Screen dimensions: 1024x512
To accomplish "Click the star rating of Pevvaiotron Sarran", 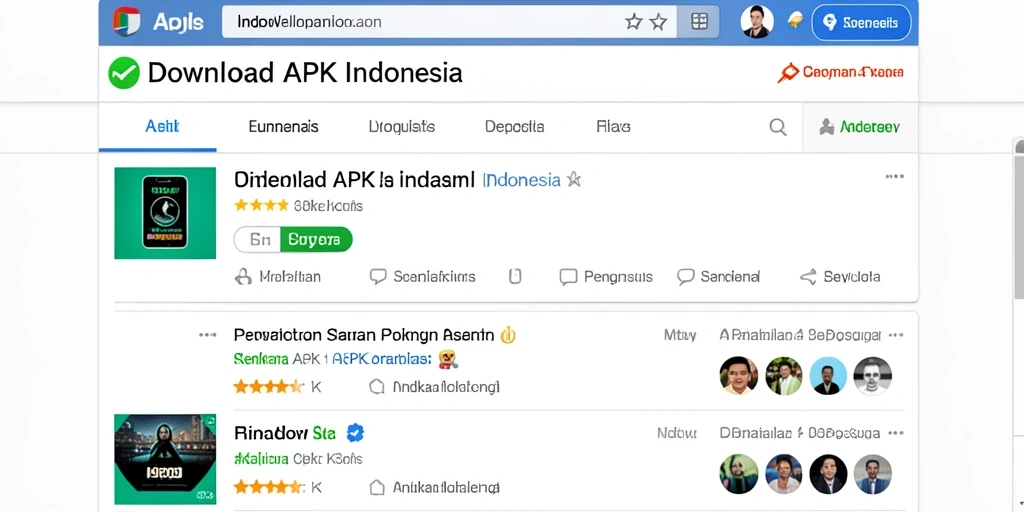I will point(269,387).
